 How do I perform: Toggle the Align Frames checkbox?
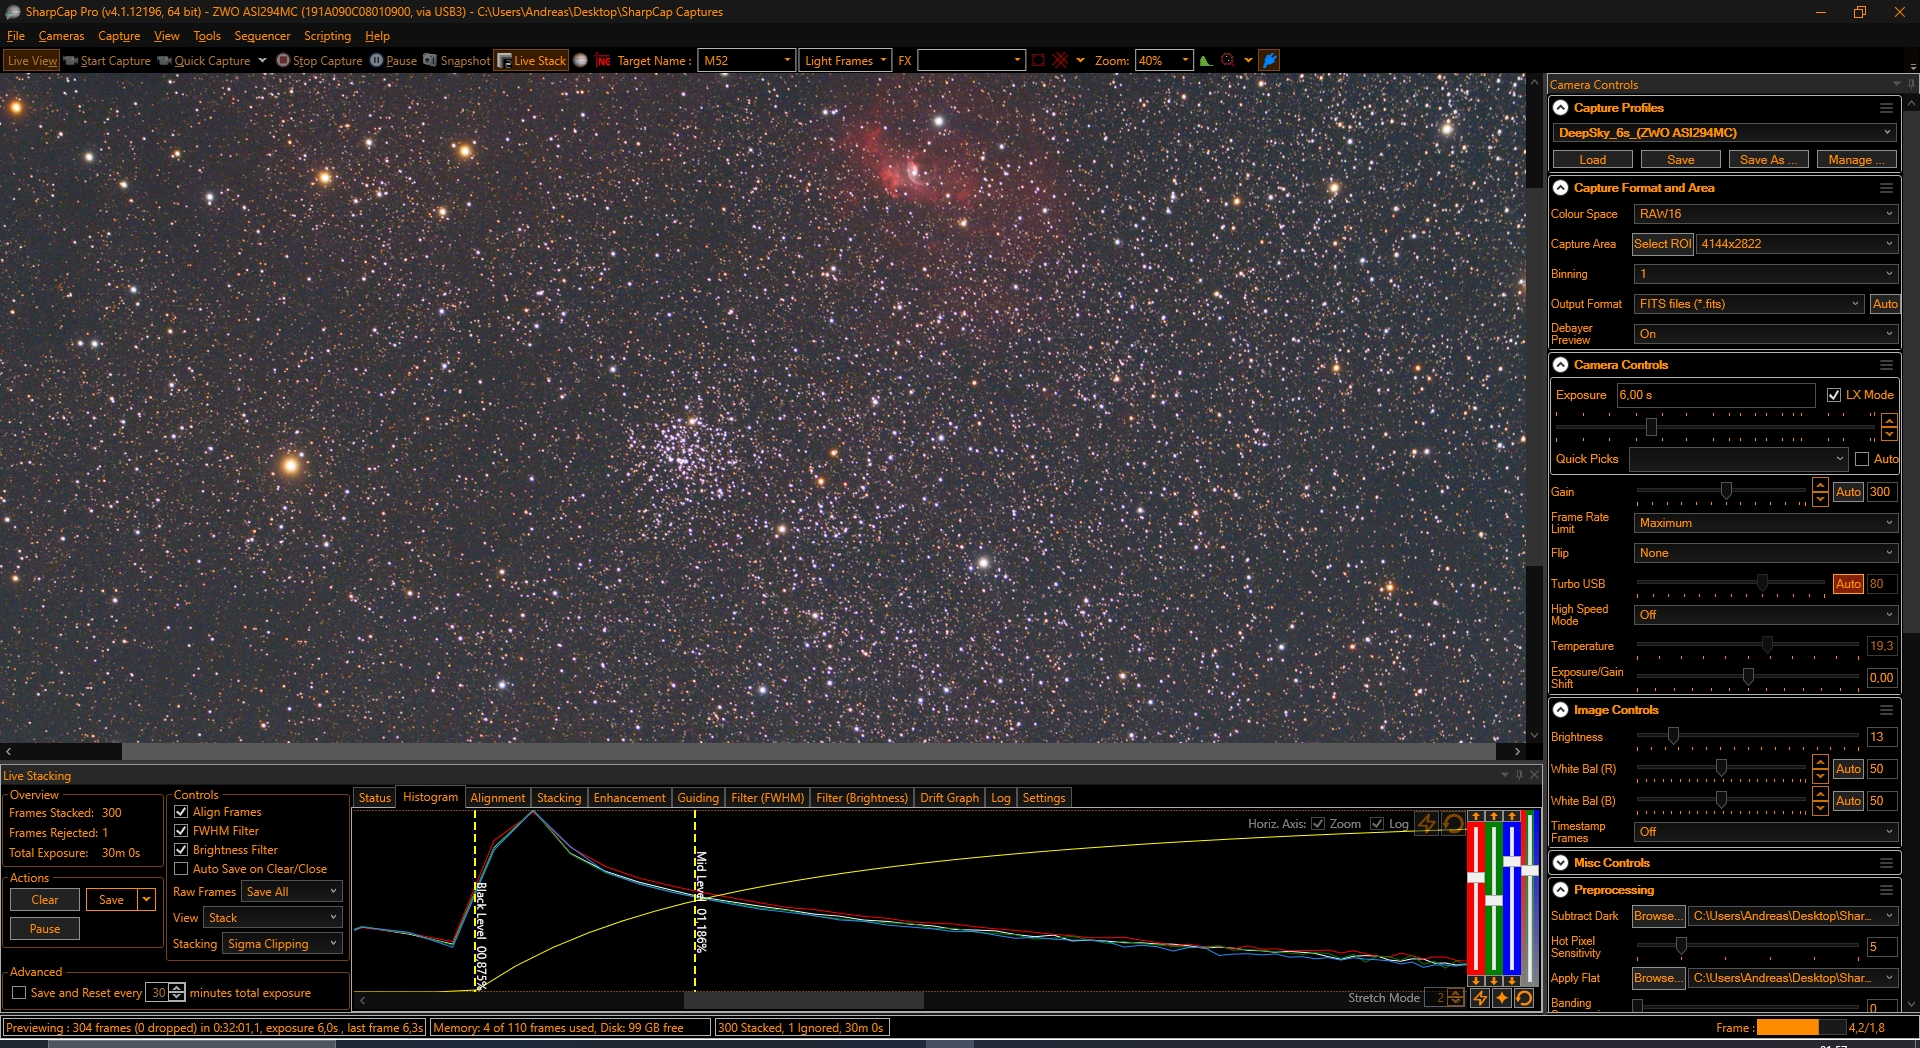pos(181,812)
